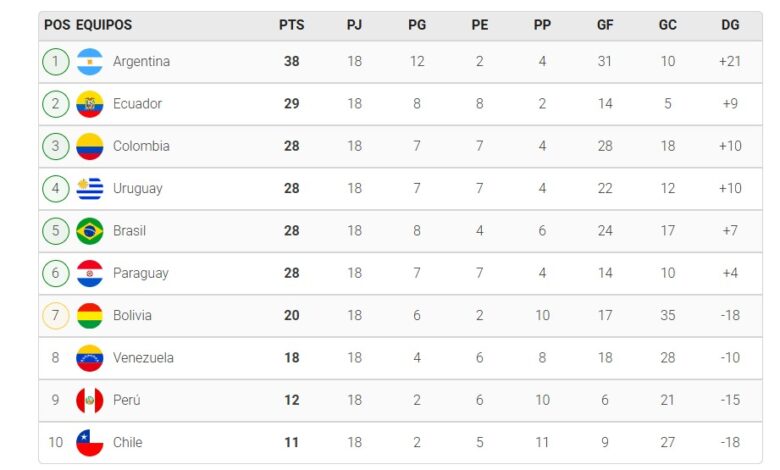Click the Brasil flag icon

[x=90, y=231]
